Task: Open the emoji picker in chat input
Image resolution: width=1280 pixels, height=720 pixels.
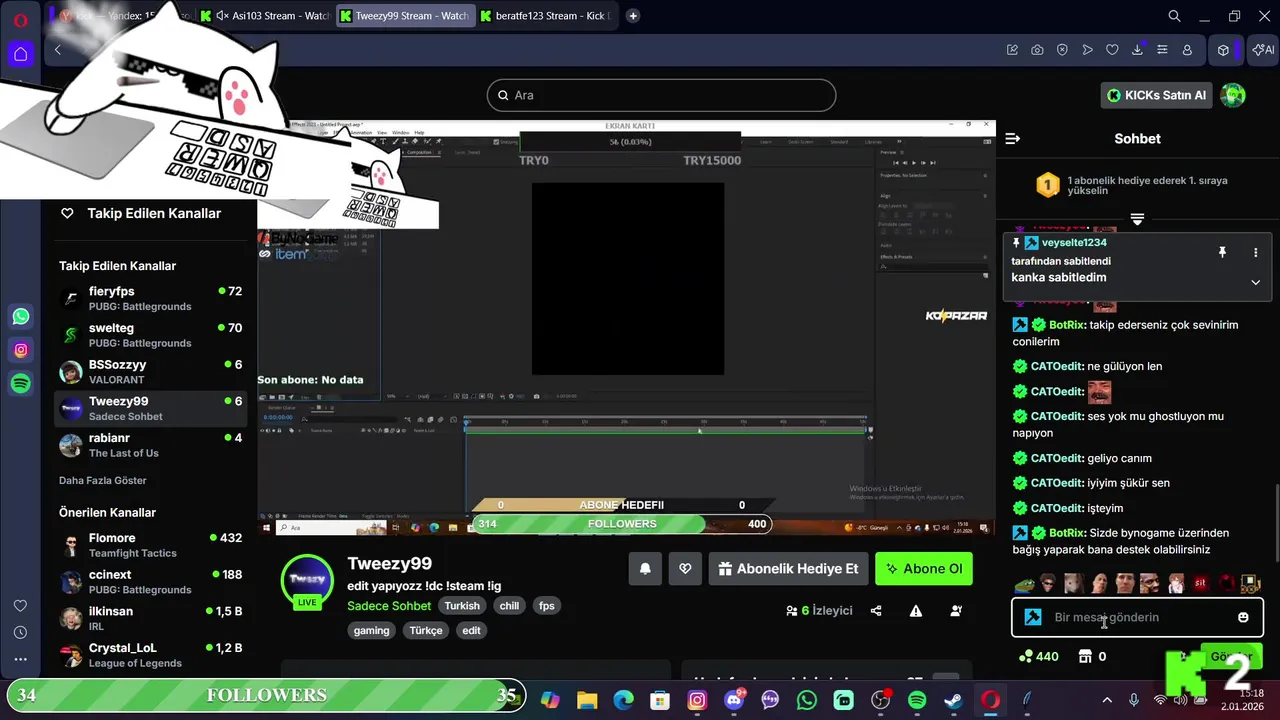Action: [x=1243, y=617]
